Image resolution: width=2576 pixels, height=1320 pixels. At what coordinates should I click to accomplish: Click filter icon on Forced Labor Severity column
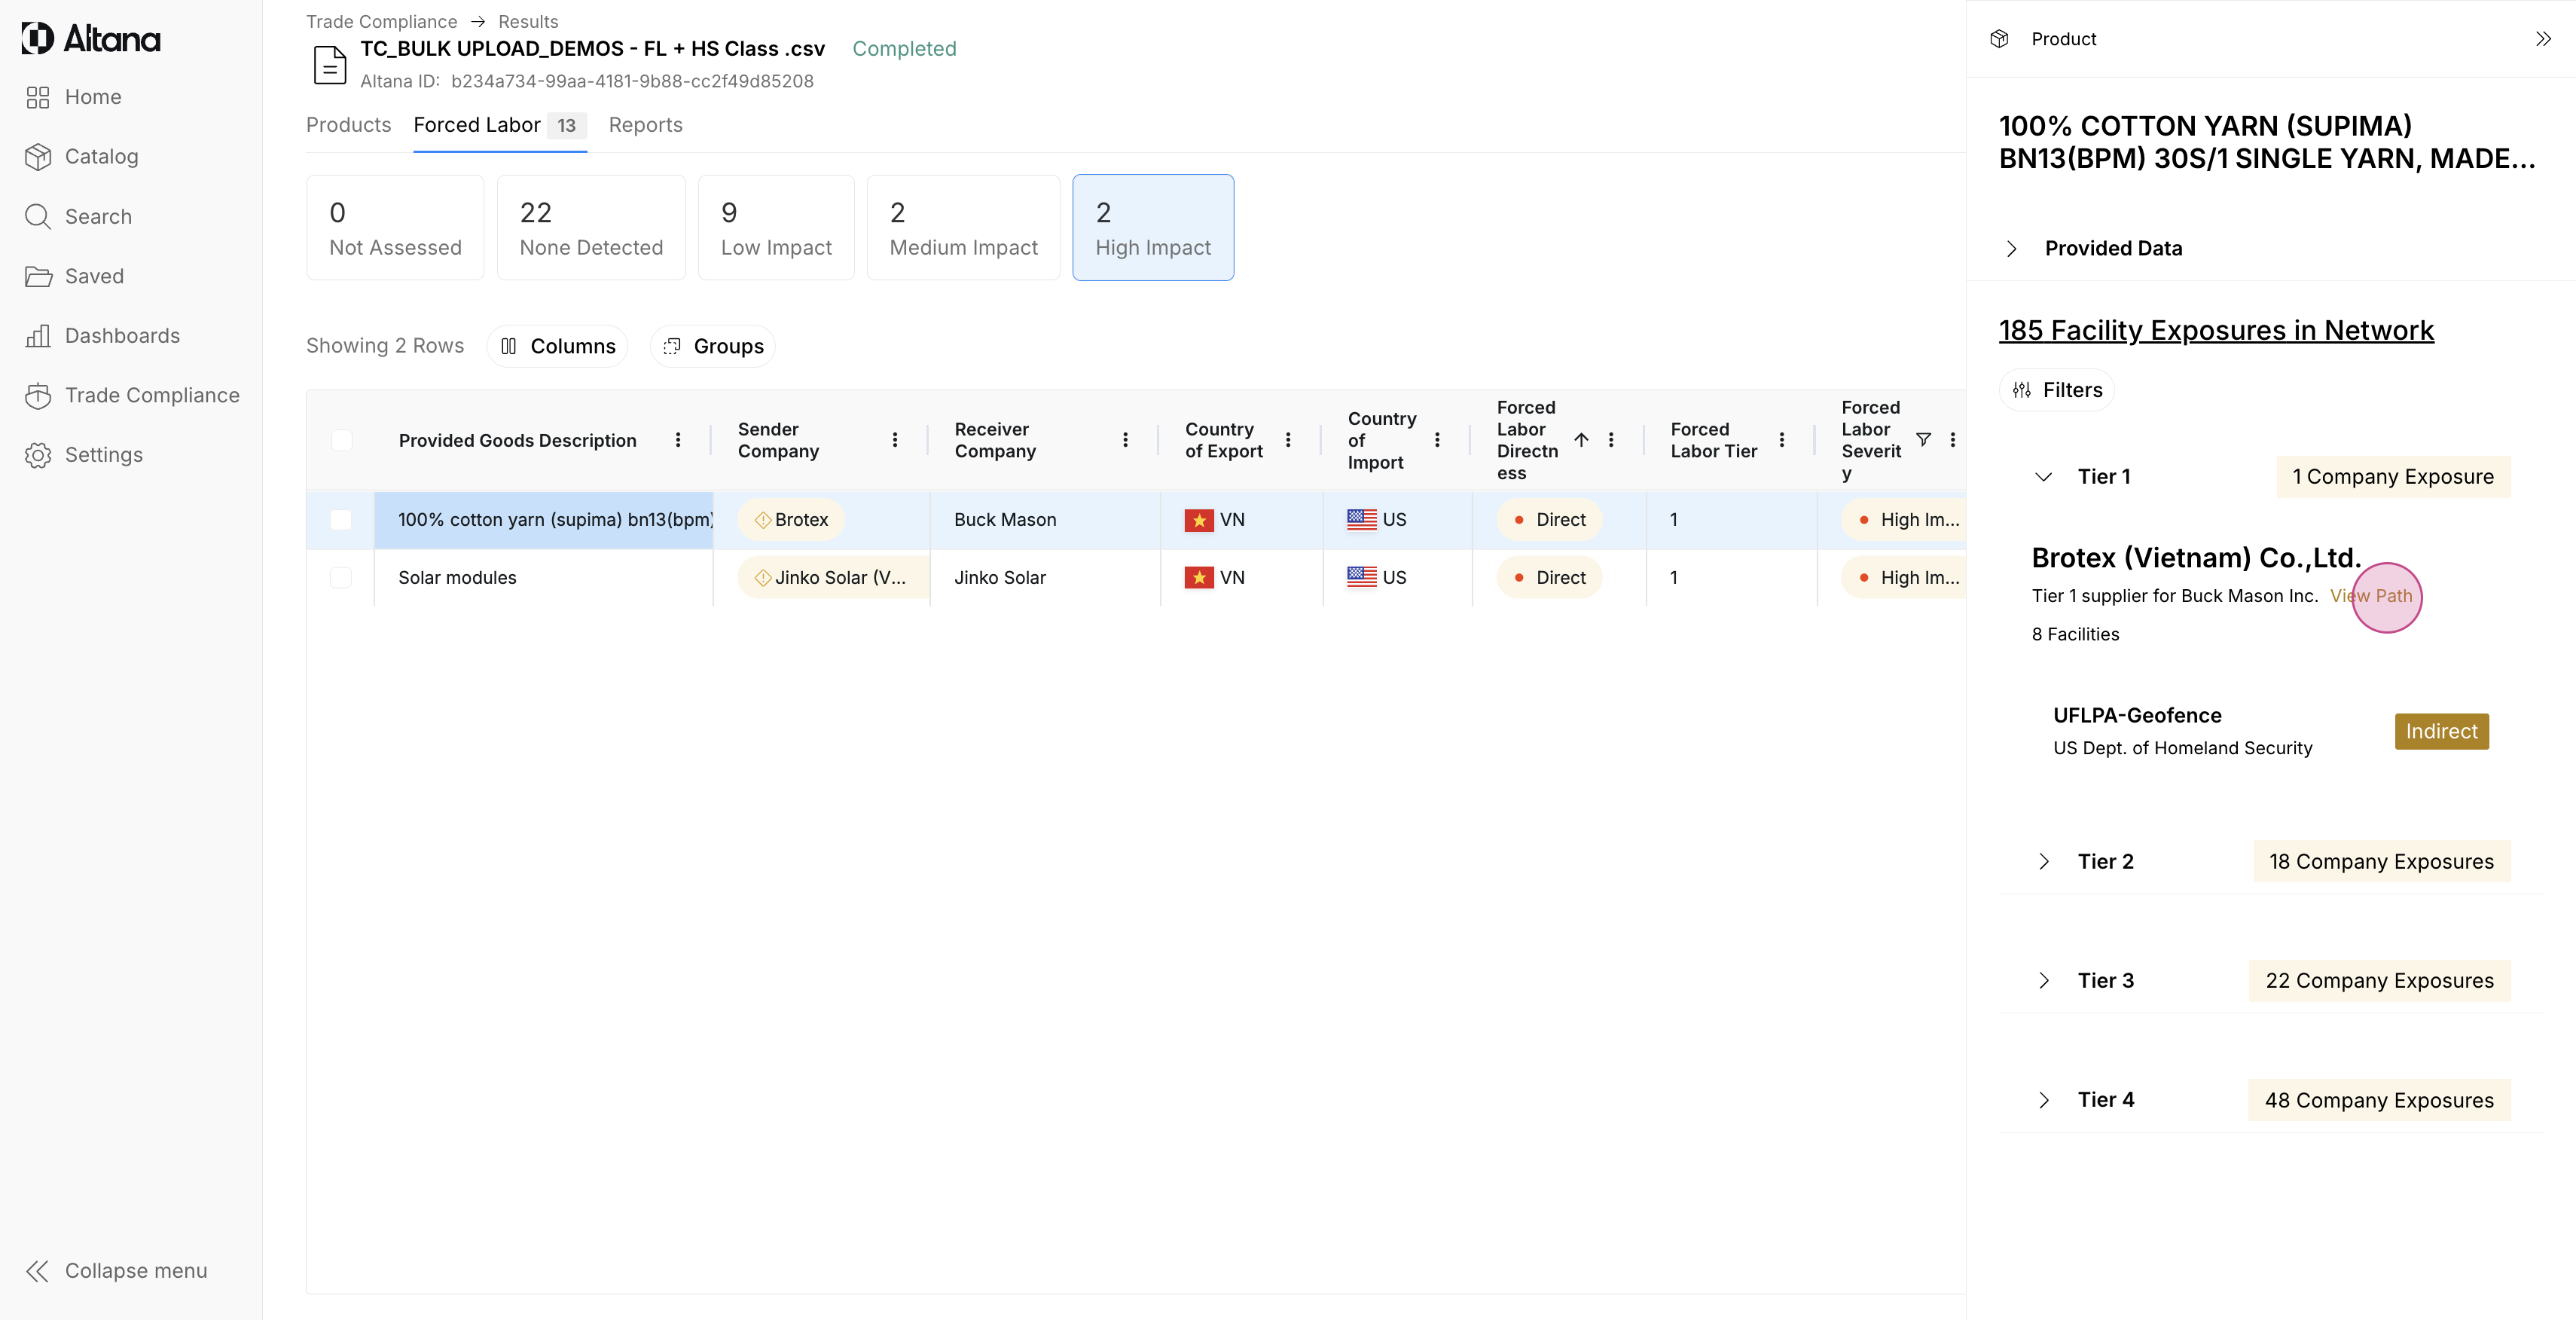pyautogui.click(x=1923, y=440)
